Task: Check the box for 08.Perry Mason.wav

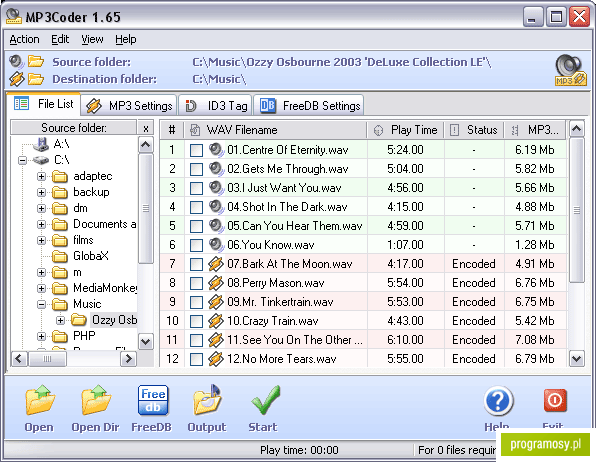Action: tap(196, 283)
